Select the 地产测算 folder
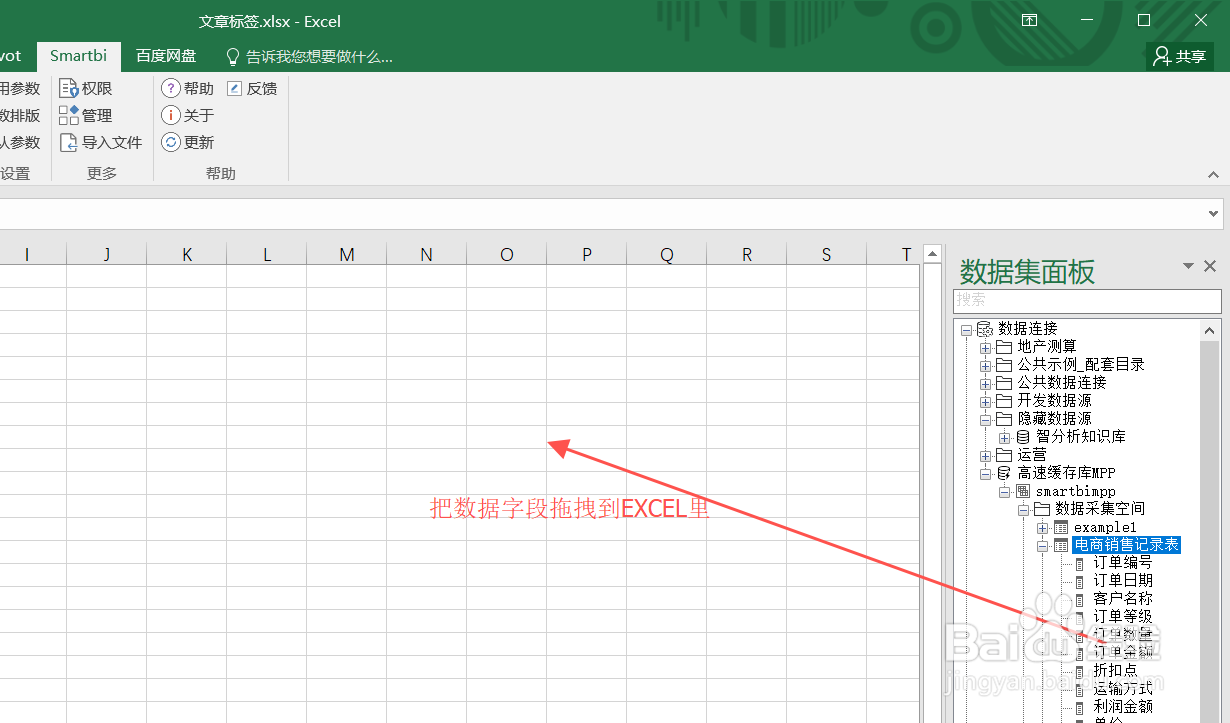1230x723 pixels. pos(1047,347)
